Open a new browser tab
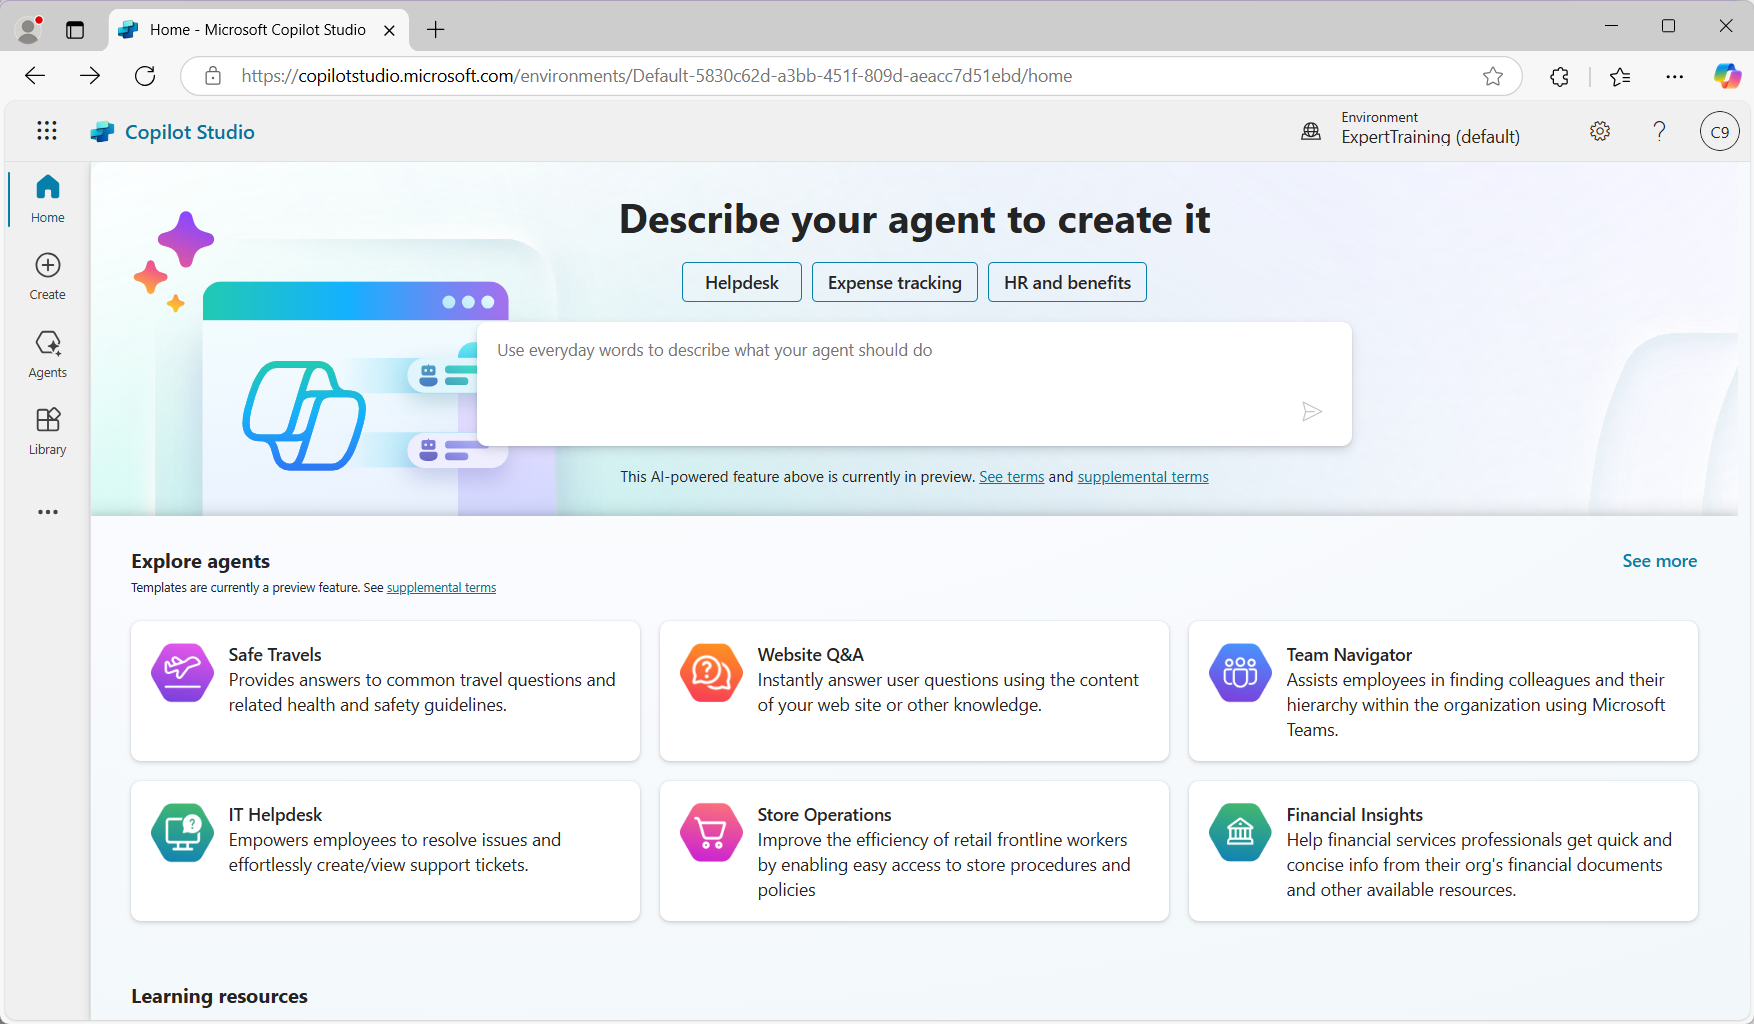This screenshot has height=1024, width=1754. tap(435, 29)
